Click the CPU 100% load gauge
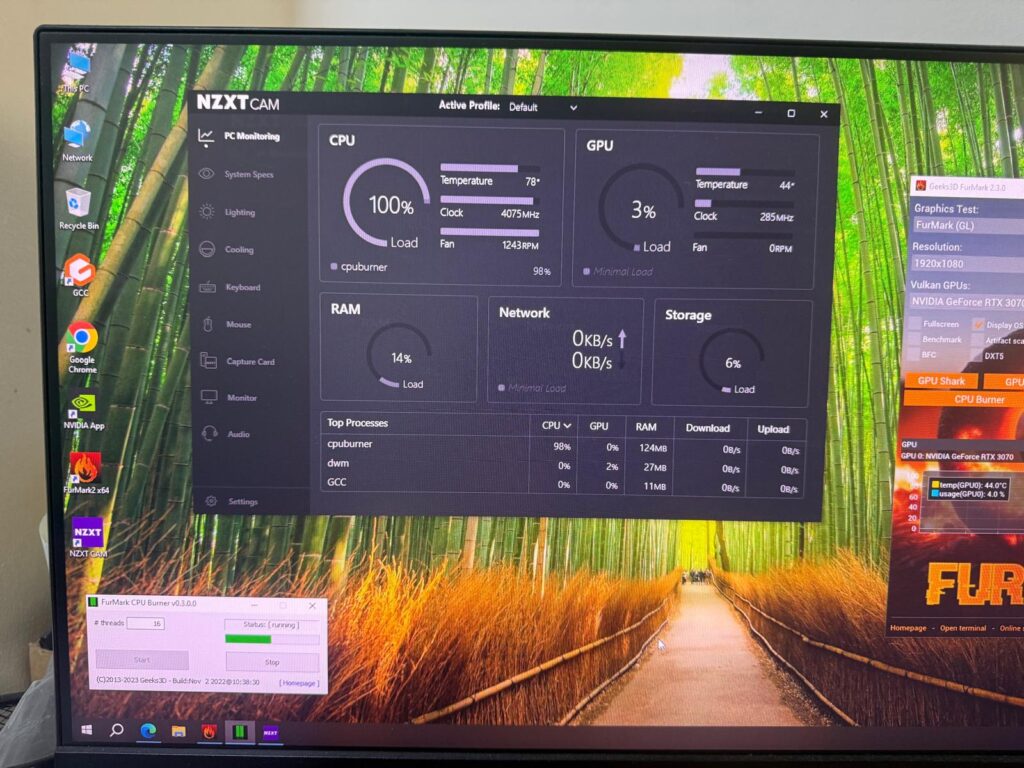 coord(387,204)
